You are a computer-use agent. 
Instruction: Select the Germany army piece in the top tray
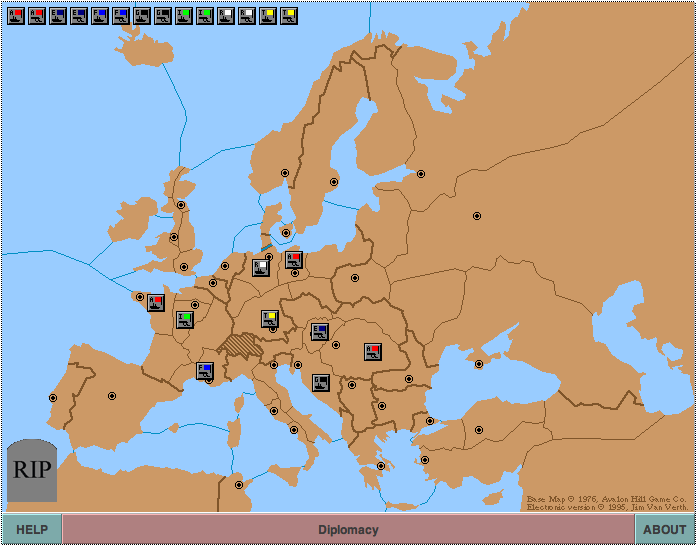(163, 16)
